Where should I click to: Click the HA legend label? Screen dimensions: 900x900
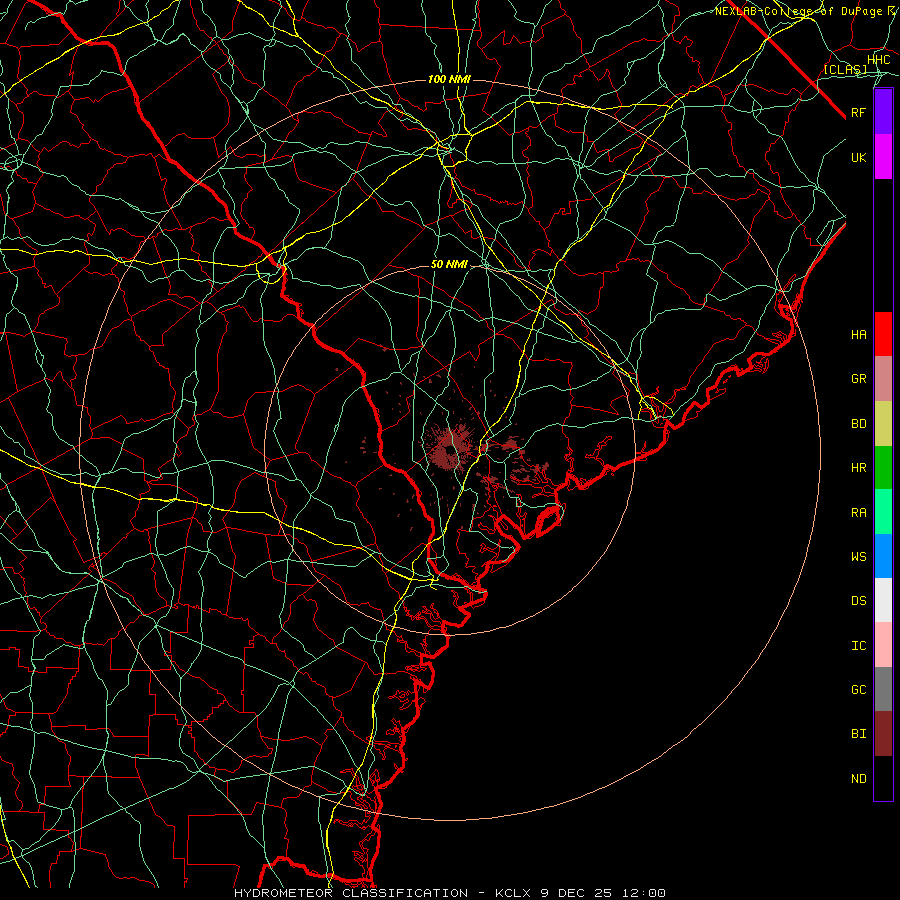click(x=858, y=335)
